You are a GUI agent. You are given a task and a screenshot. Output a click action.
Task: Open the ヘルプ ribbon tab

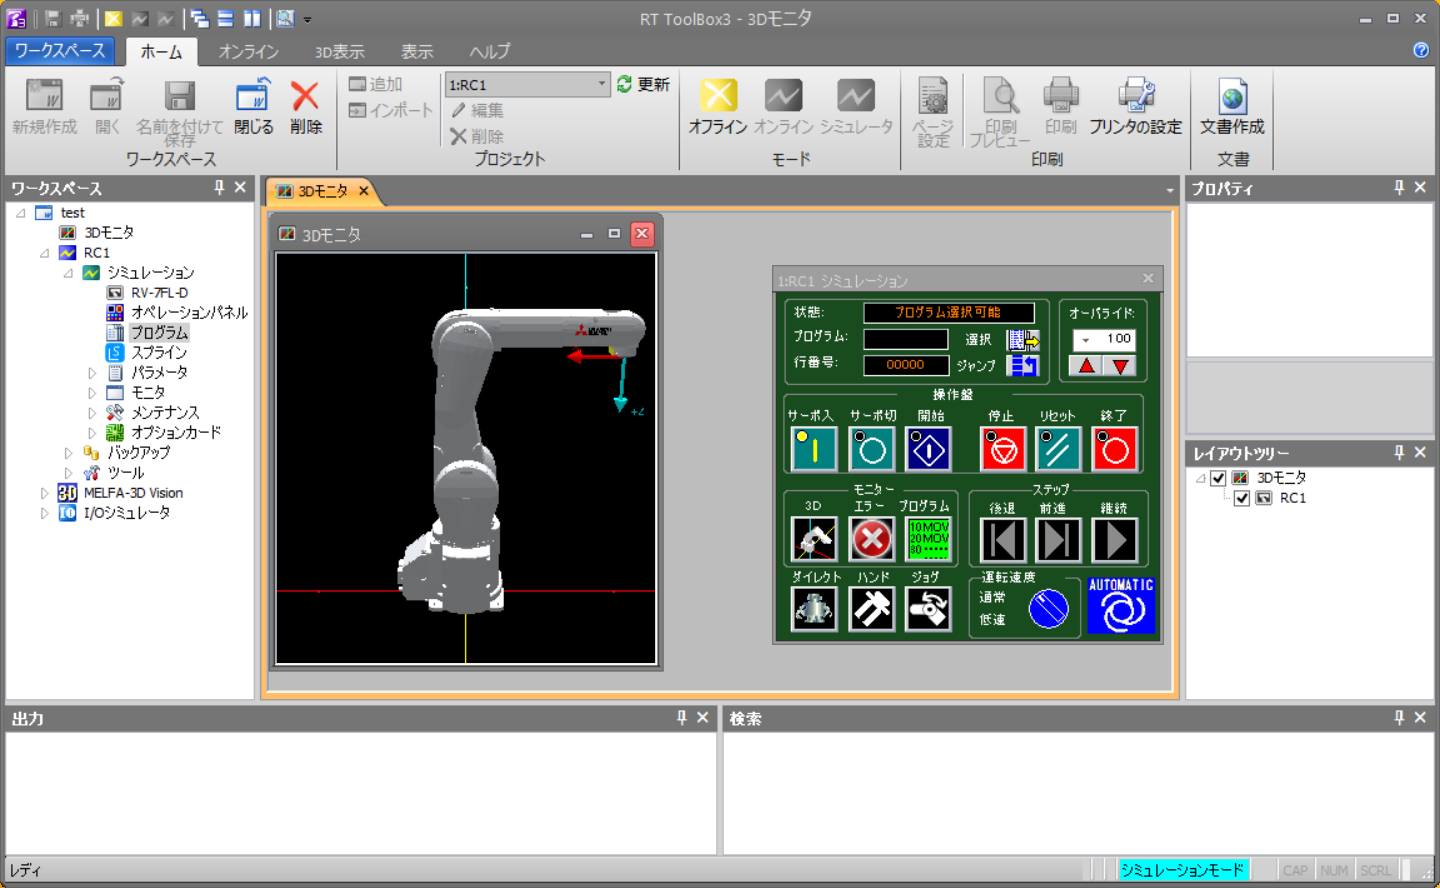click(x=490, y=52)
